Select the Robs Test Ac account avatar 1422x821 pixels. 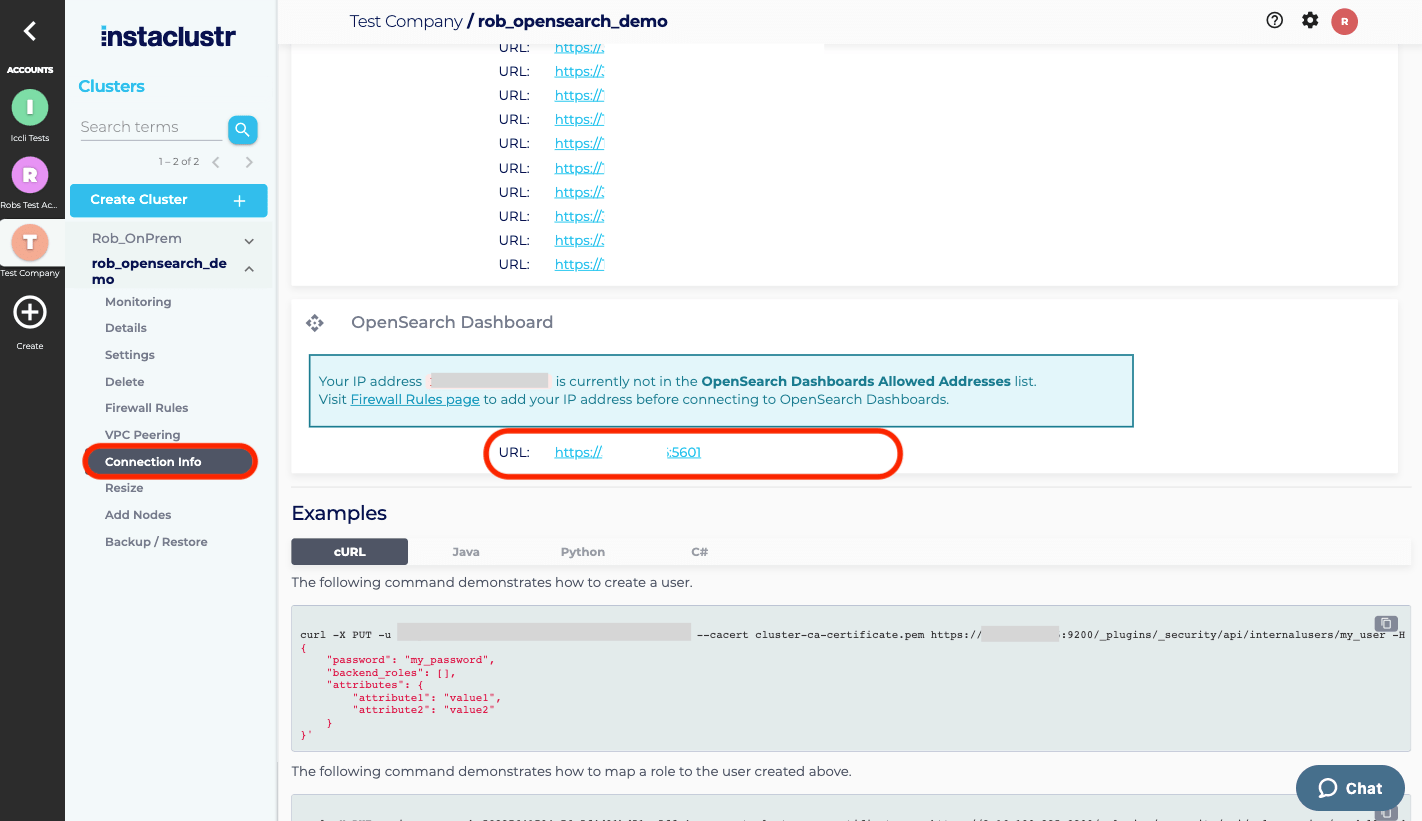click(31, 175)
